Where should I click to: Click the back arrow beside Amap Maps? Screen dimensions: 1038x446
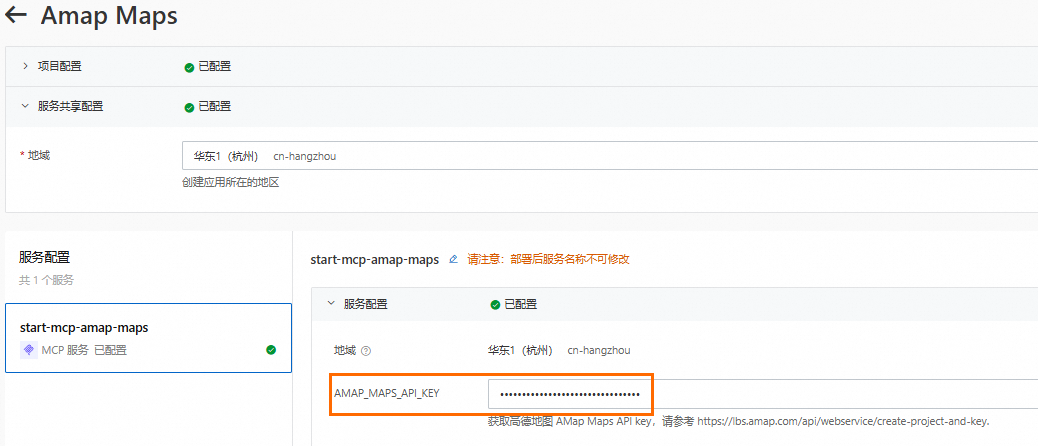click(15, 16)
